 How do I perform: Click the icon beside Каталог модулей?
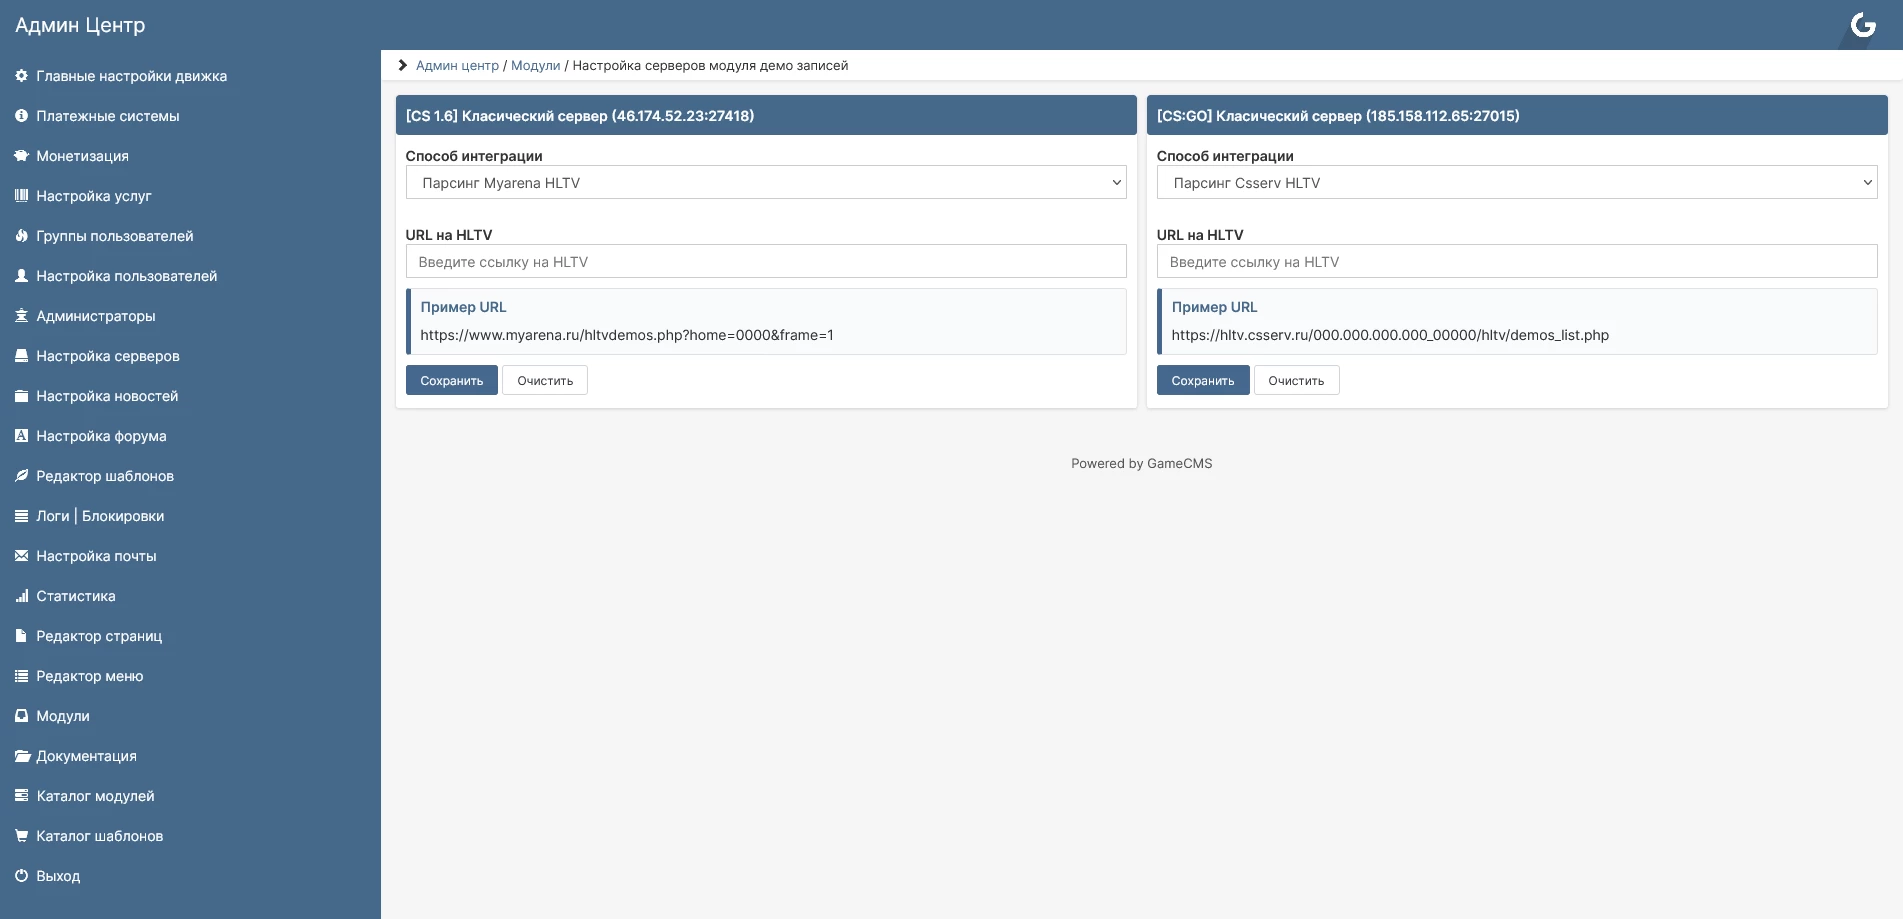point(21,796)
